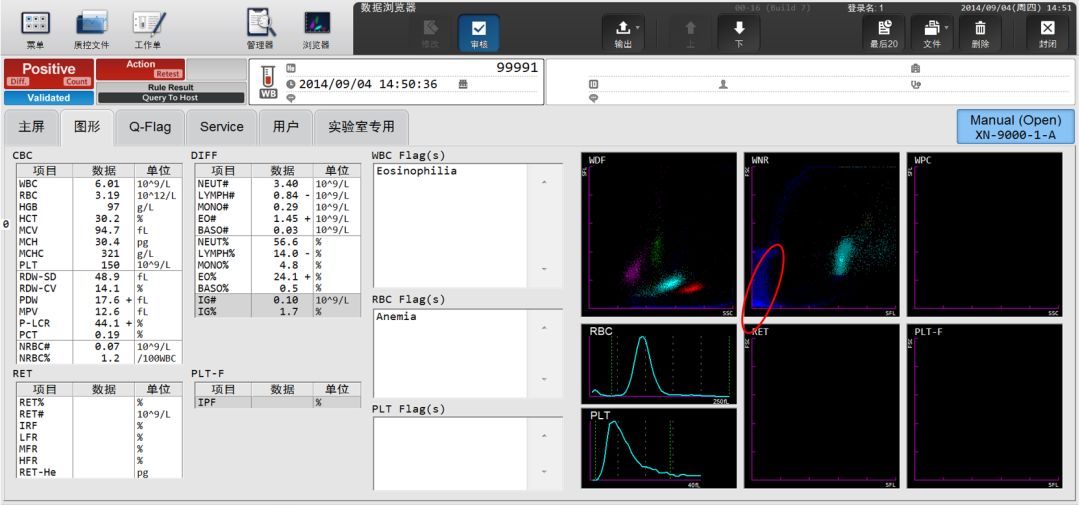The width and height of the screenshot is (1080, 505).
Task: Go to next sample with 下 arrow
Action: coord(739,33)
